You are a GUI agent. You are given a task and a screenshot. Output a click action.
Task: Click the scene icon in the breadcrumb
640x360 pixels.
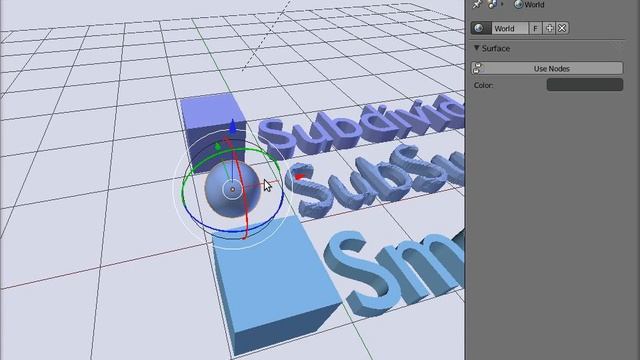point(492,4)
